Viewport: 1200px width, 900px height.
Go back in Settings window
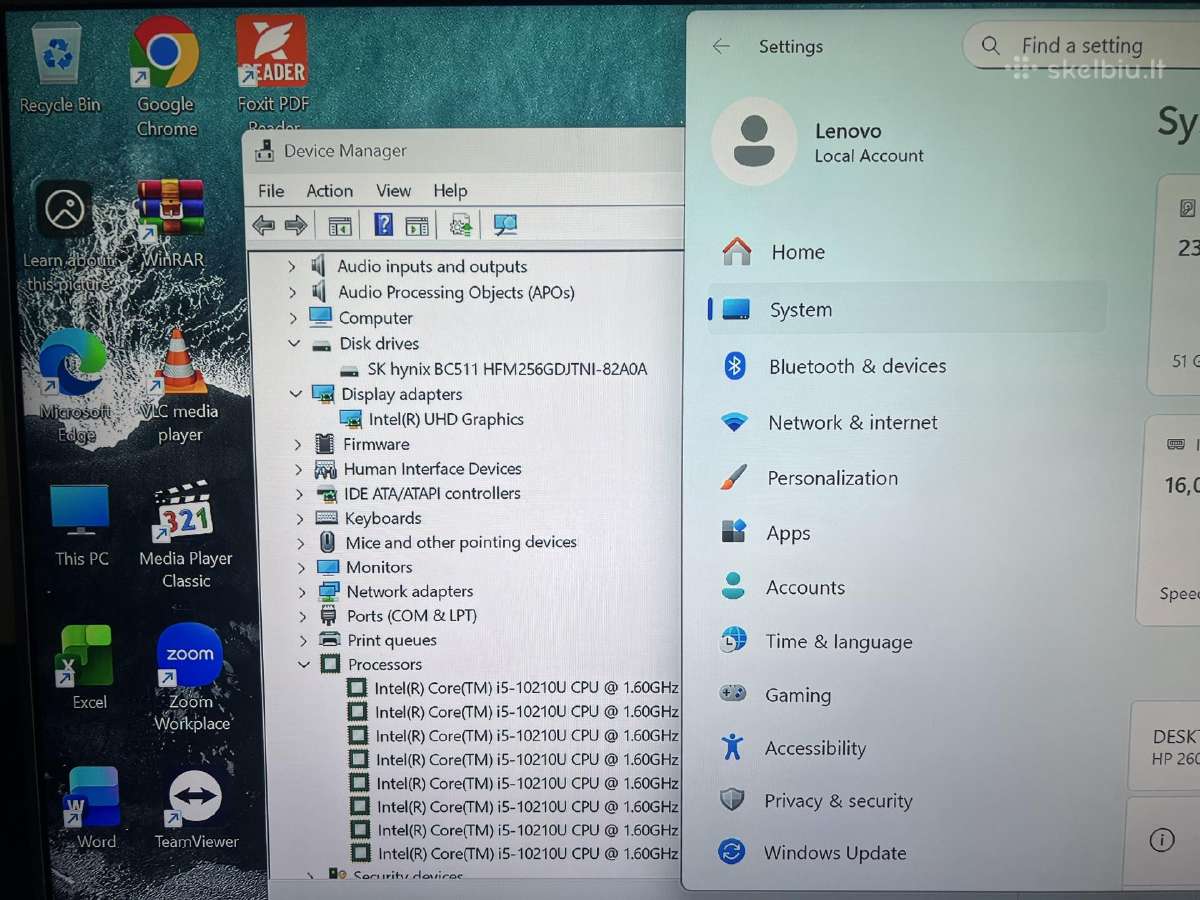721,46
